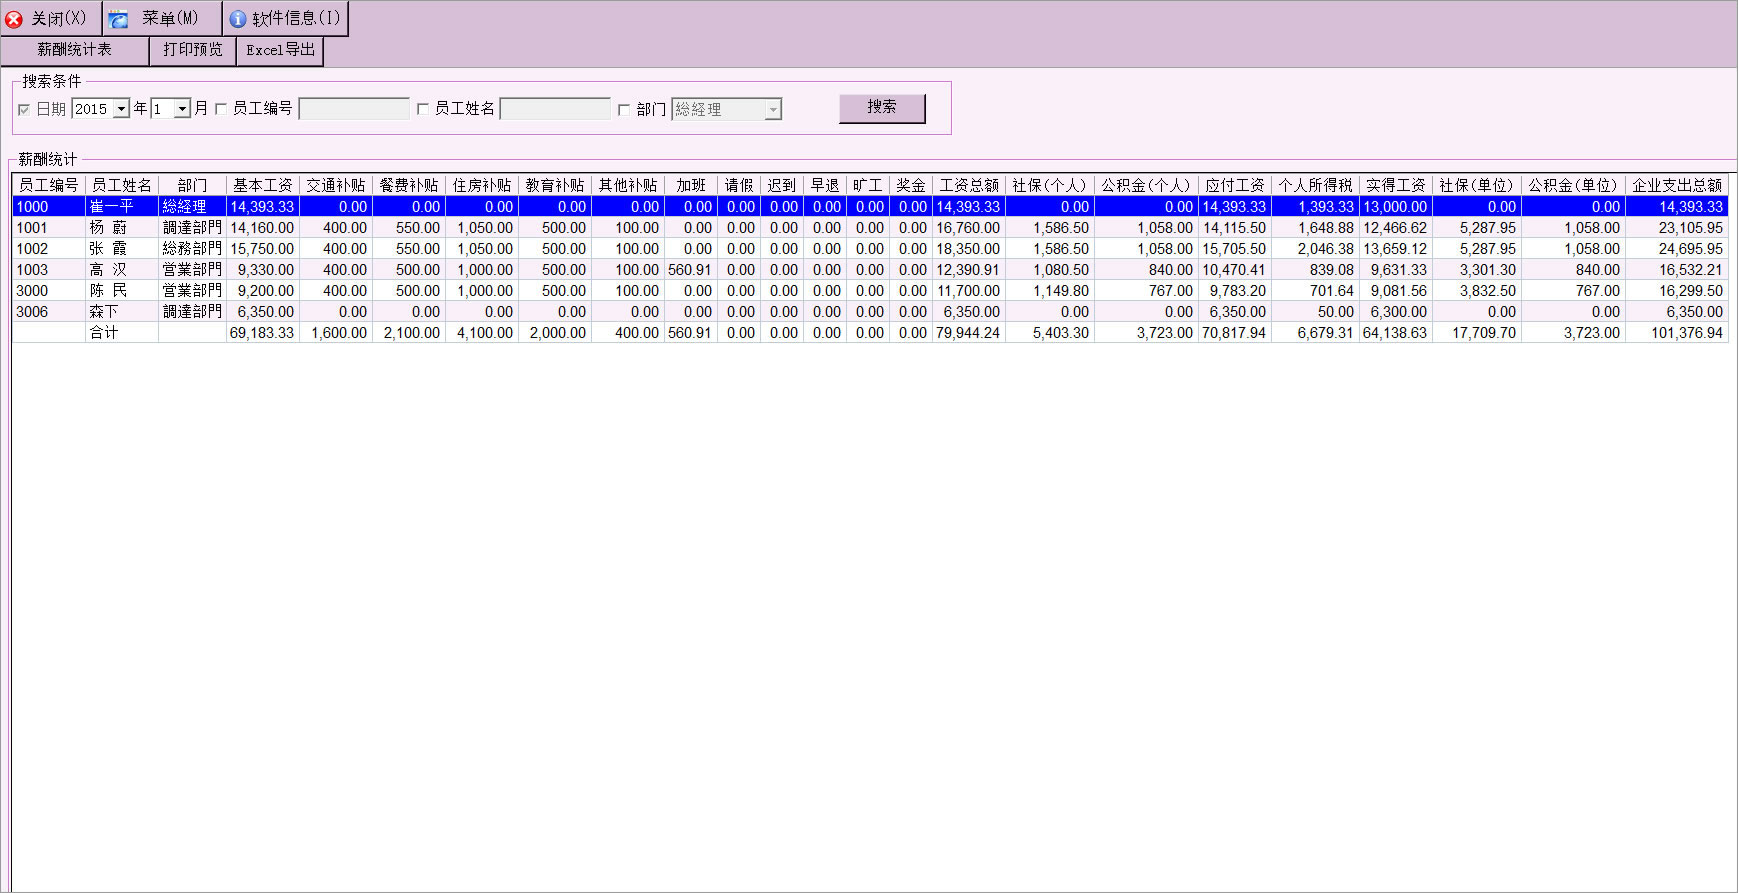Check the 部门 department filter checkbox
This screenshot has width=1738, height=893.
pyautogui.click(x=624, y=110)
